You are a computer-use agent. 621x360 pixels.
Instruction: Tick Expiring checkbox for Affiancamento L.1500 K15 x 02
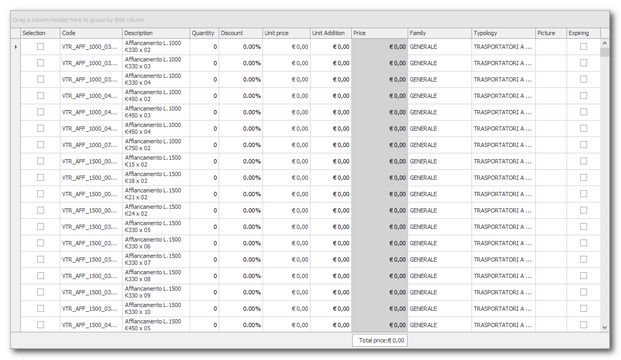[583, 161]
